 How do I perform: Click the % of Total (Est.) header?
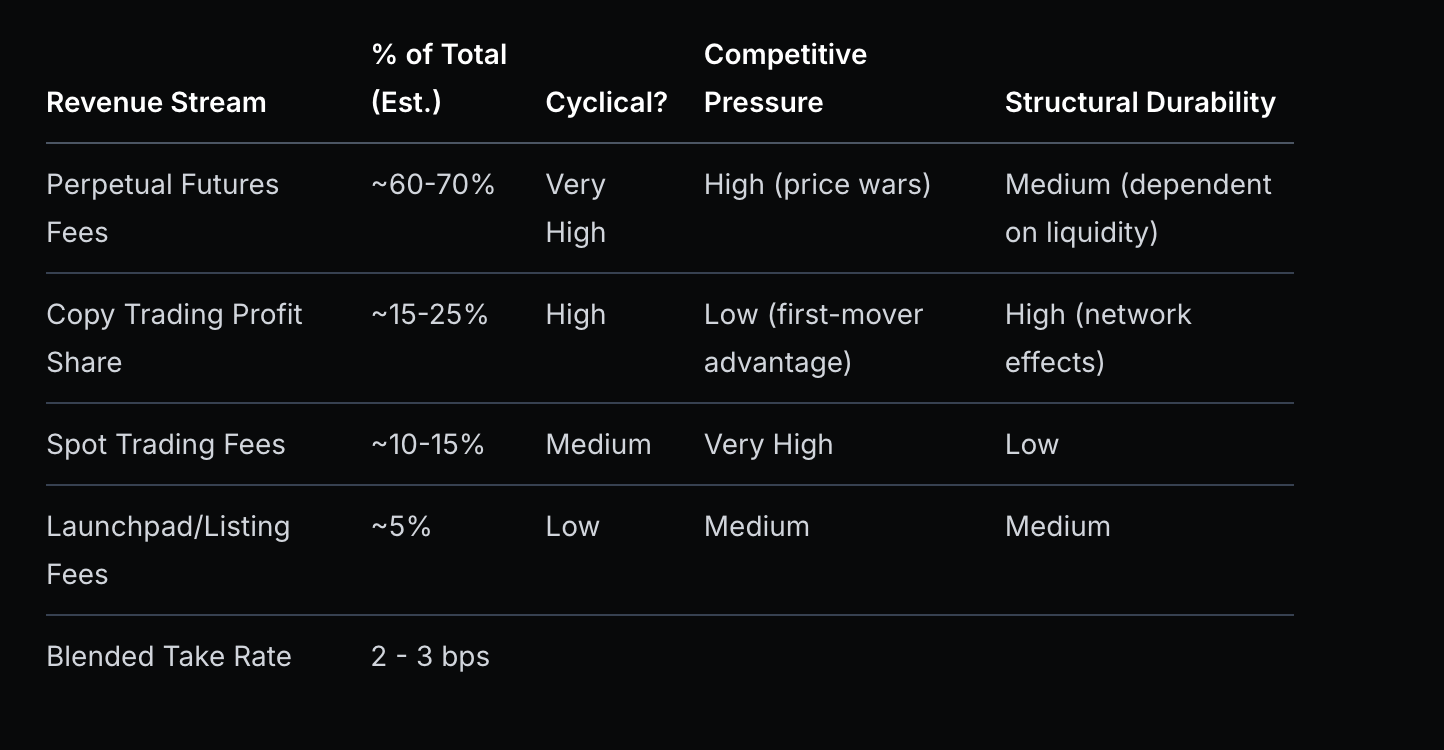[438, 78]
